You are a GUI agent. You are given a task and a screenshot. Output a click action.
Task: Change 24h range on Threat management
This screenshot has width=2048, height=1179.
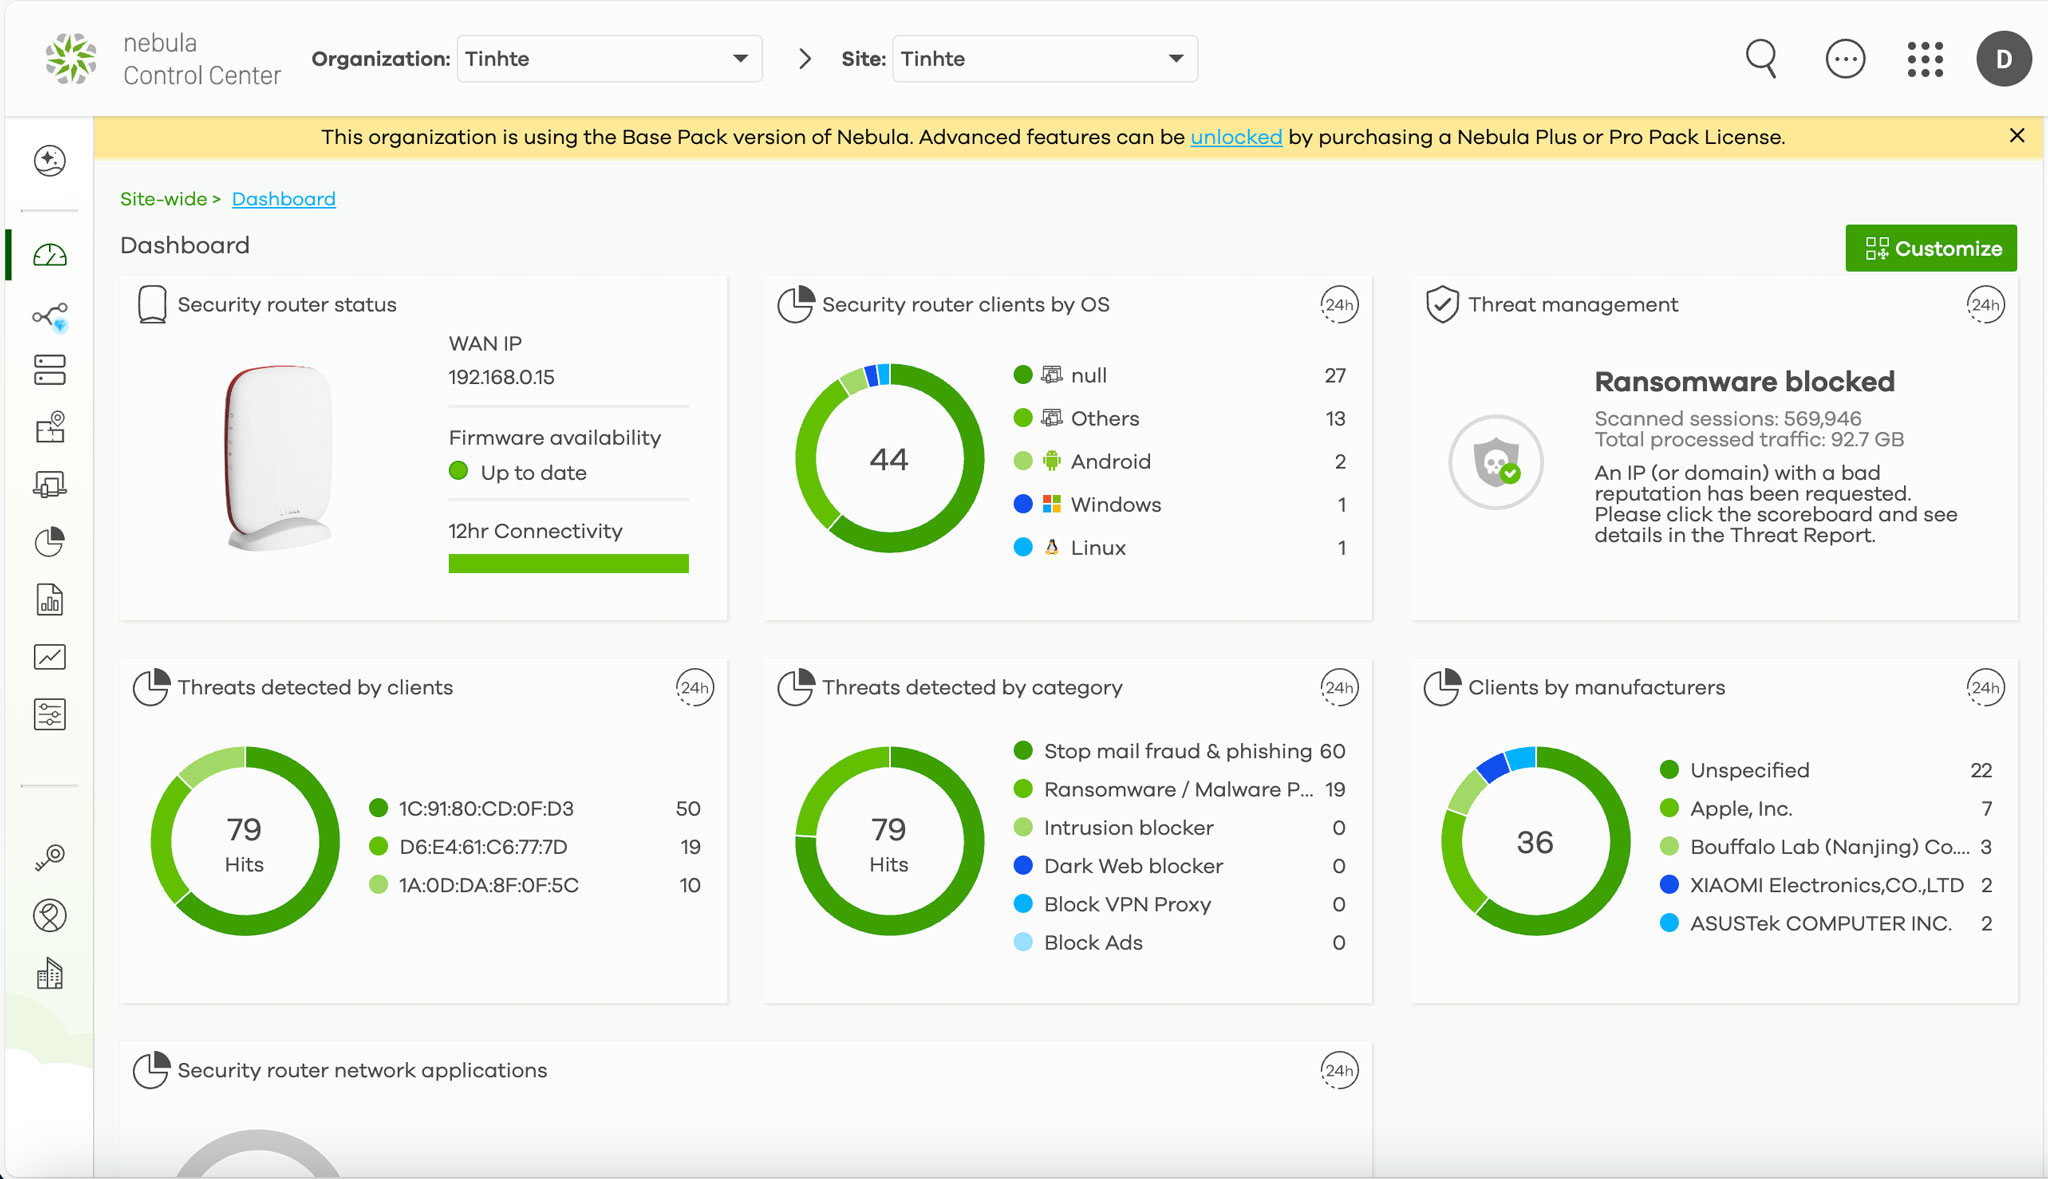click(1985, 305)
